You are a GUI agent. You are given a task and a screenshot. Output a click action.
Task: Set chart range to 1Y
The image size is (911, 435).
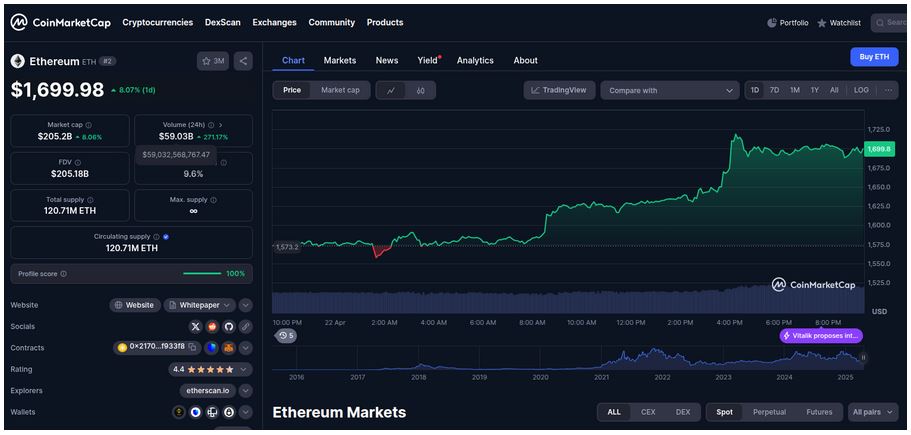point(815,91)
